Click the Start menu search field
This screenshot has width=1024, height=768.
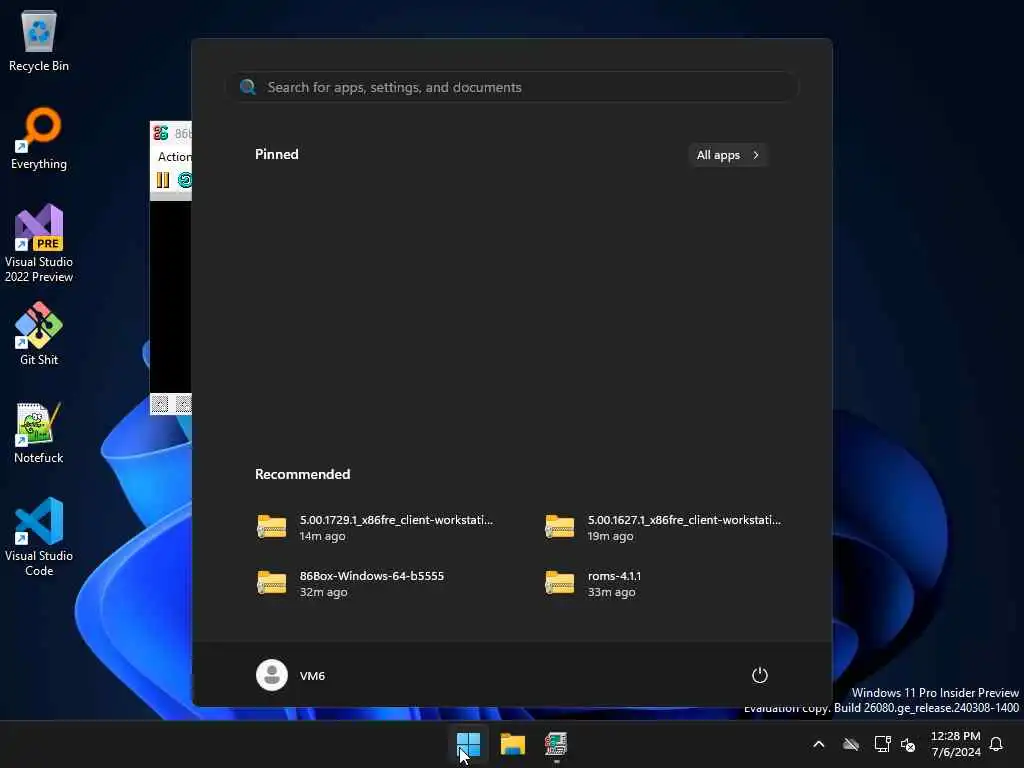[513, 87]
